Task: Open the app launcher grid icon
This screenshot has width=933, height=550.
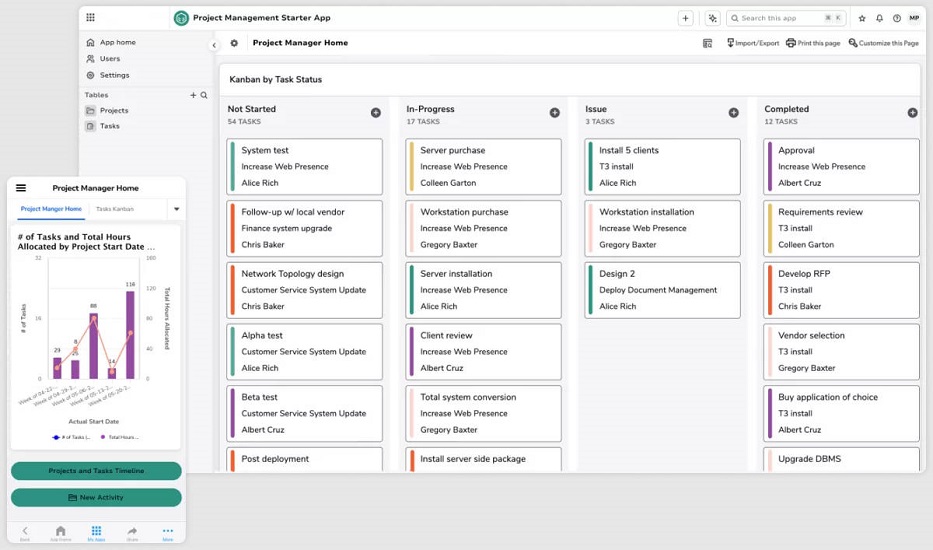Action: point(91,18)
